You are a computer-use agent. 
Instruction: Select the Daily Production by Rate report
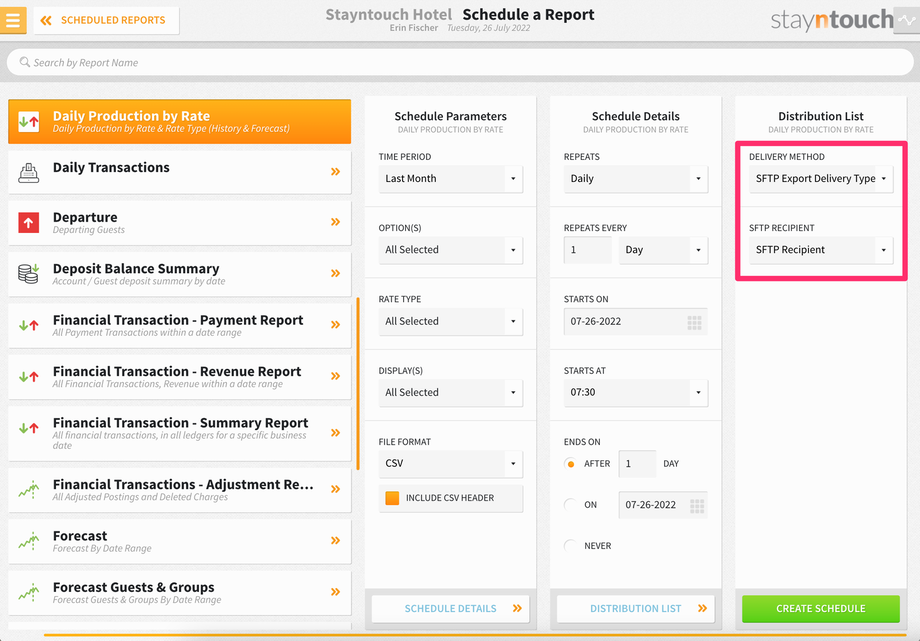pos(180,122)
